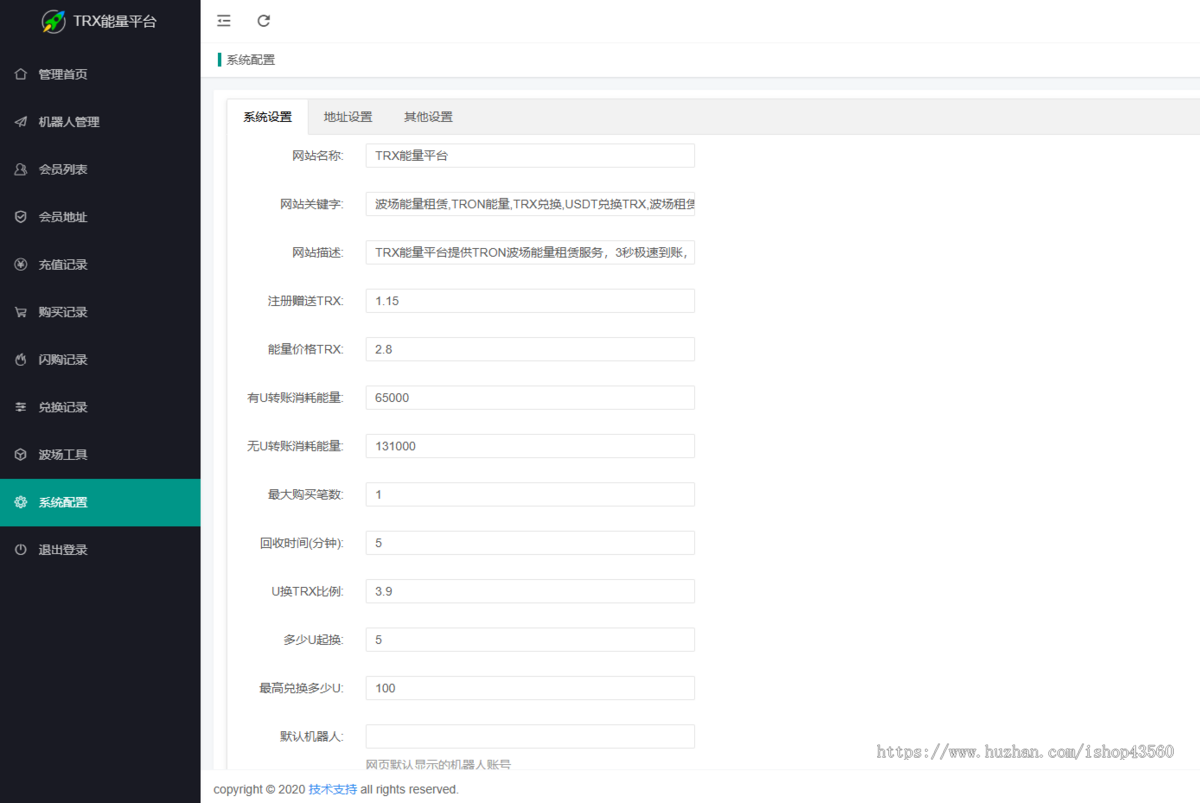The height and width of the screenshot is (803, 1200).
Task: Click the paper-plane icon beside 机器人管理
Action: click(x=21, y=122)
